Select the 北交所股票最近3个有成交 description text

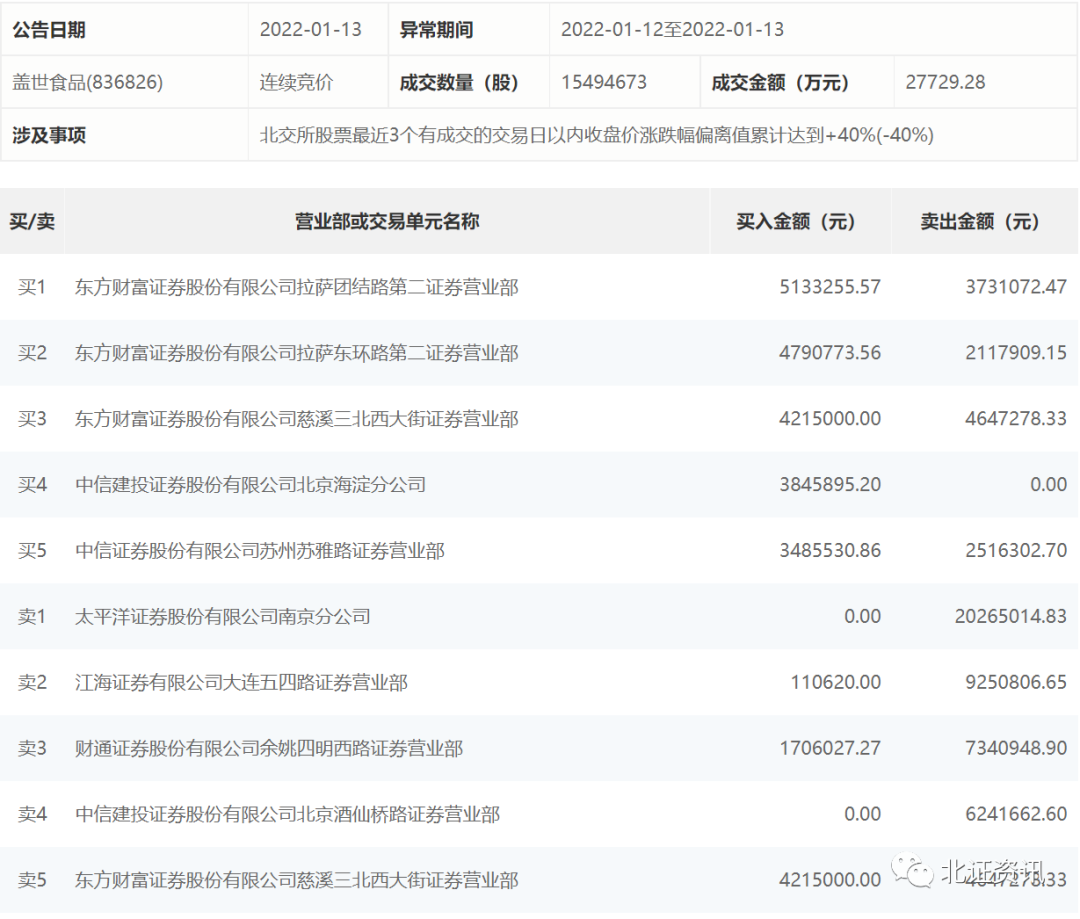point(596,135)
